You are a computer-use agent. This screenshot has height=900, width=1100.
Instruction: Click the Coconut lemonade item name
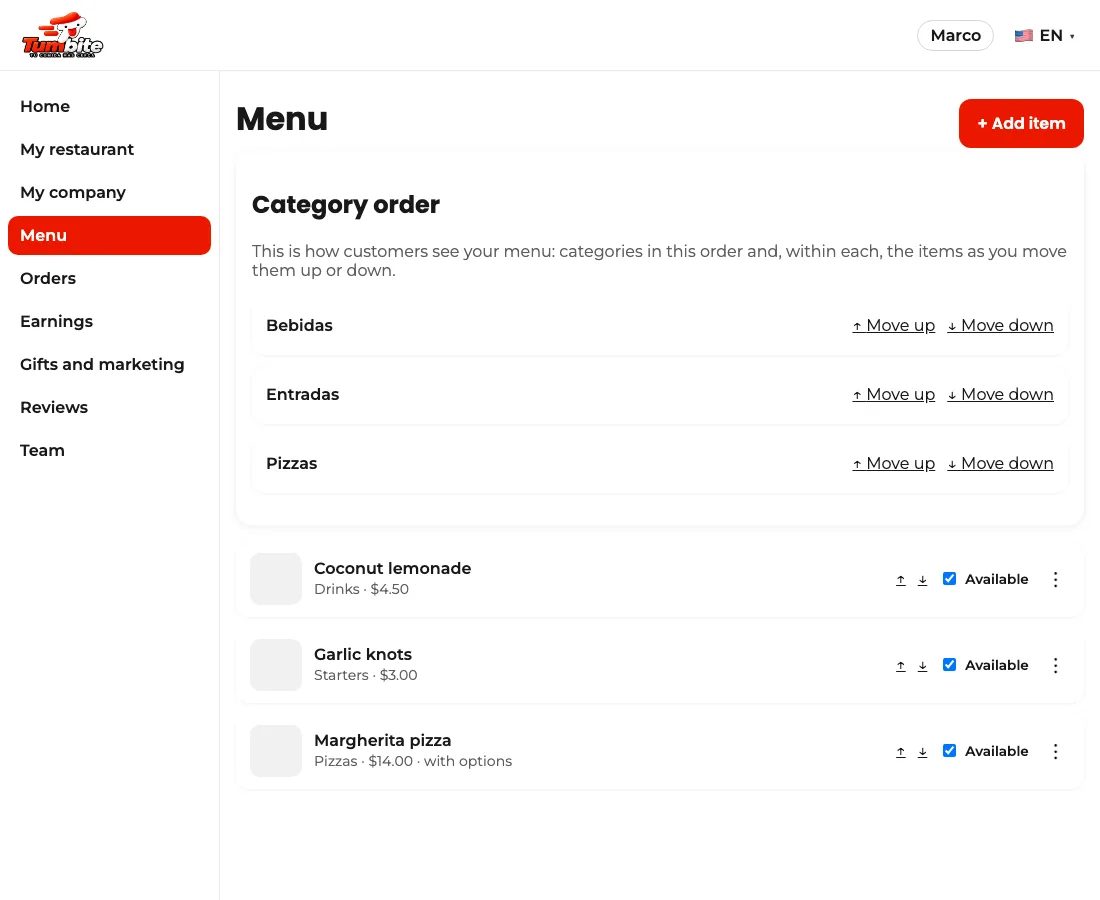pos(392,568)
